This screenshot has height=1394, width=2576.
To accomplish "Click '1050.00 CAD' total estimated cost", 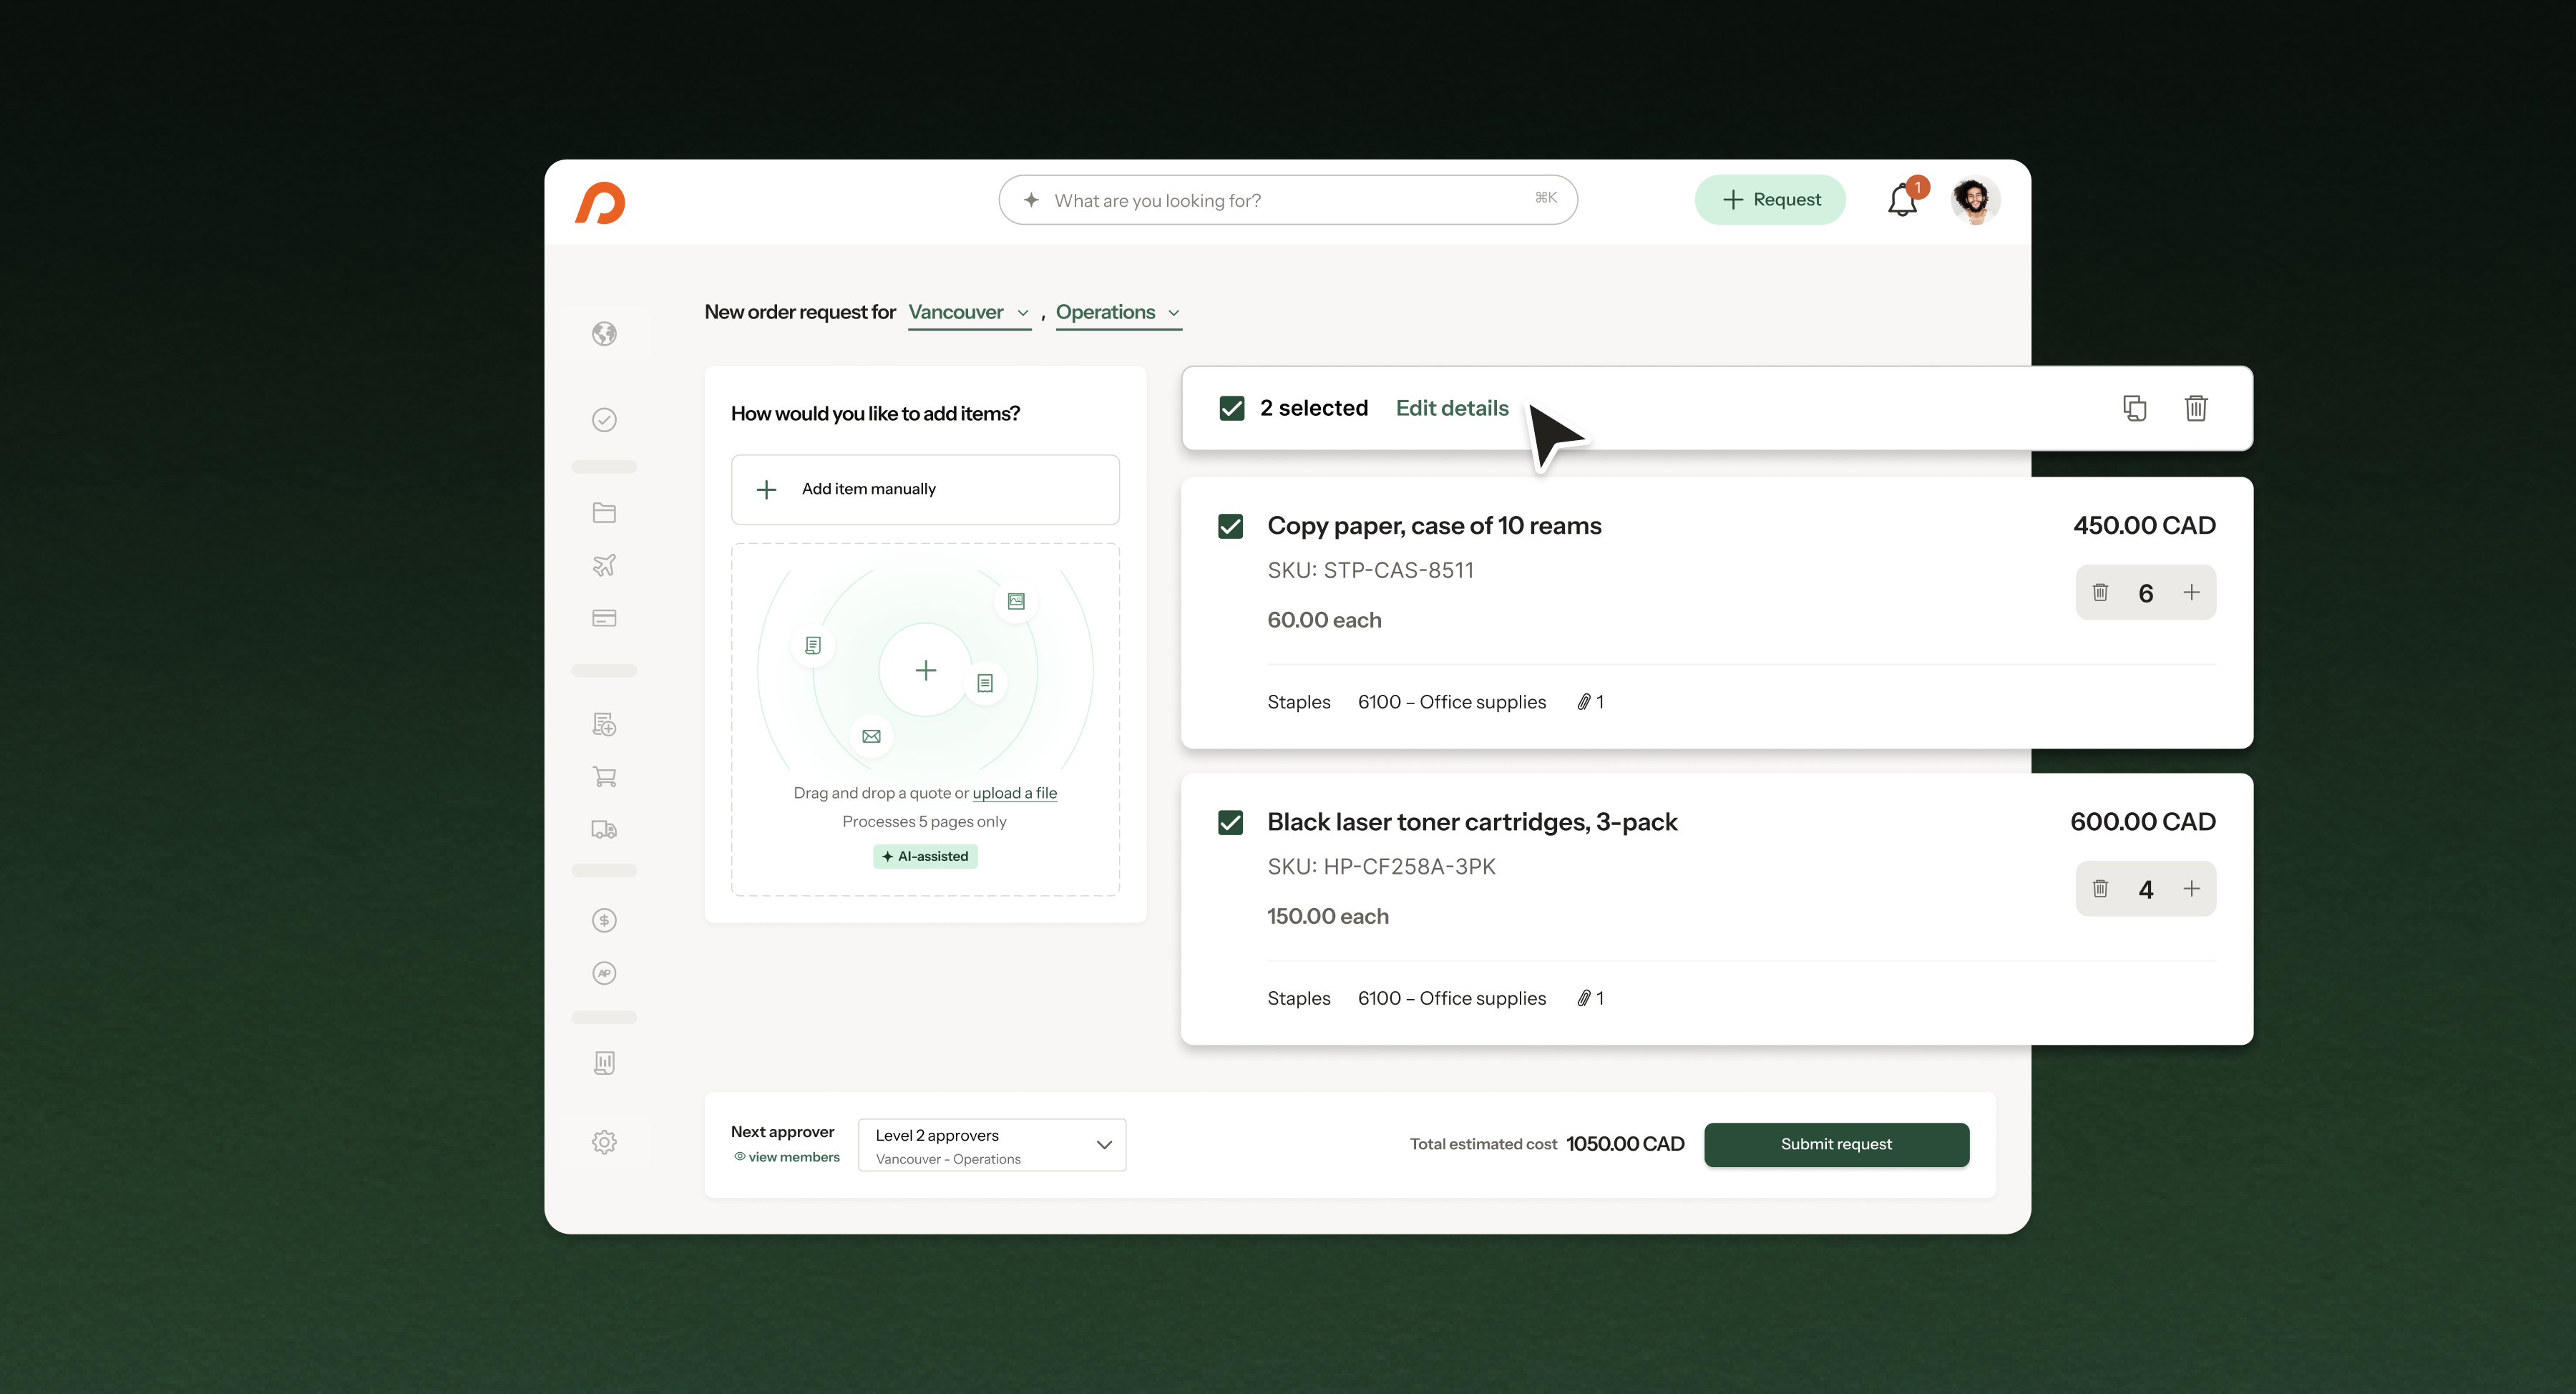I will (1625, 1144).
